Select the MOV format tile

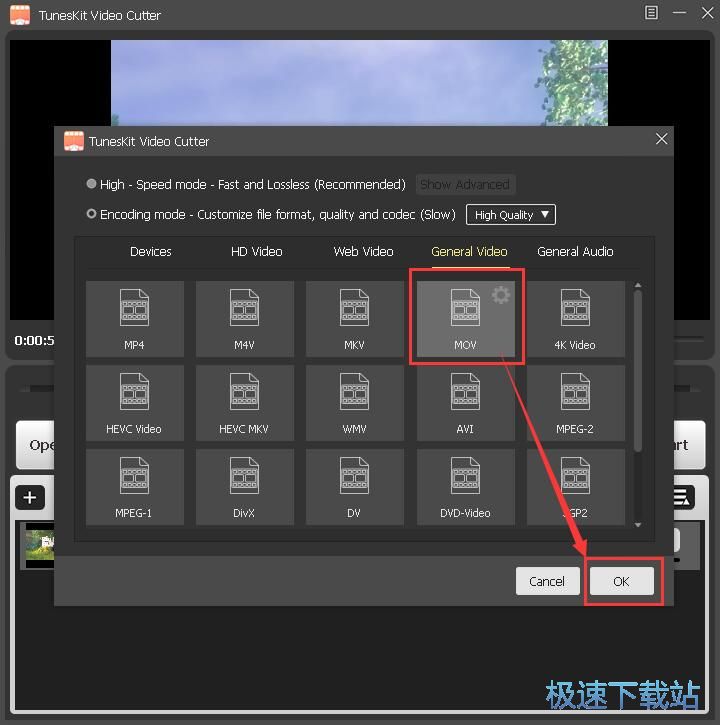click(465, 318)
